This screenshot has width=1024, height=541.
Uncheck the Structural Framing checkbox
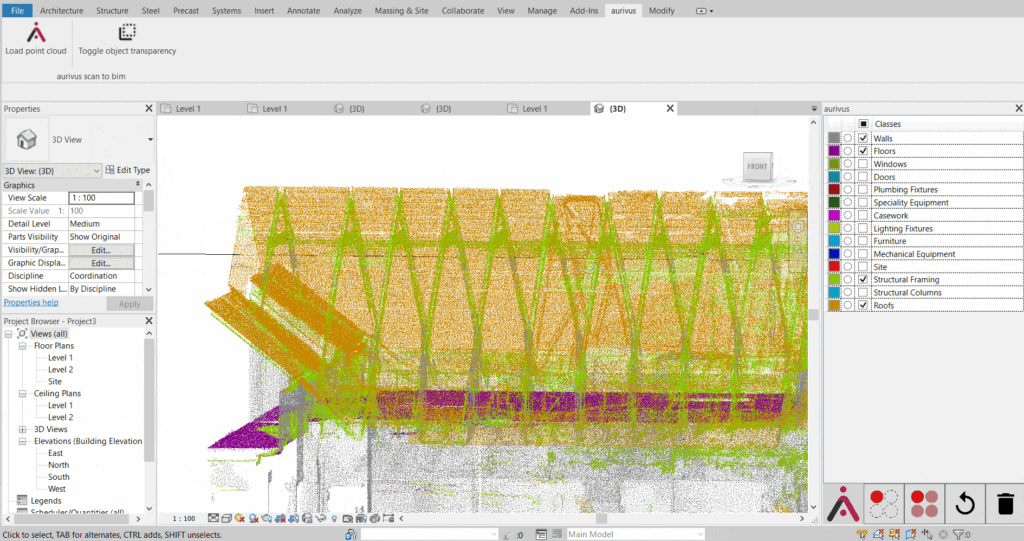click(863, 280)
